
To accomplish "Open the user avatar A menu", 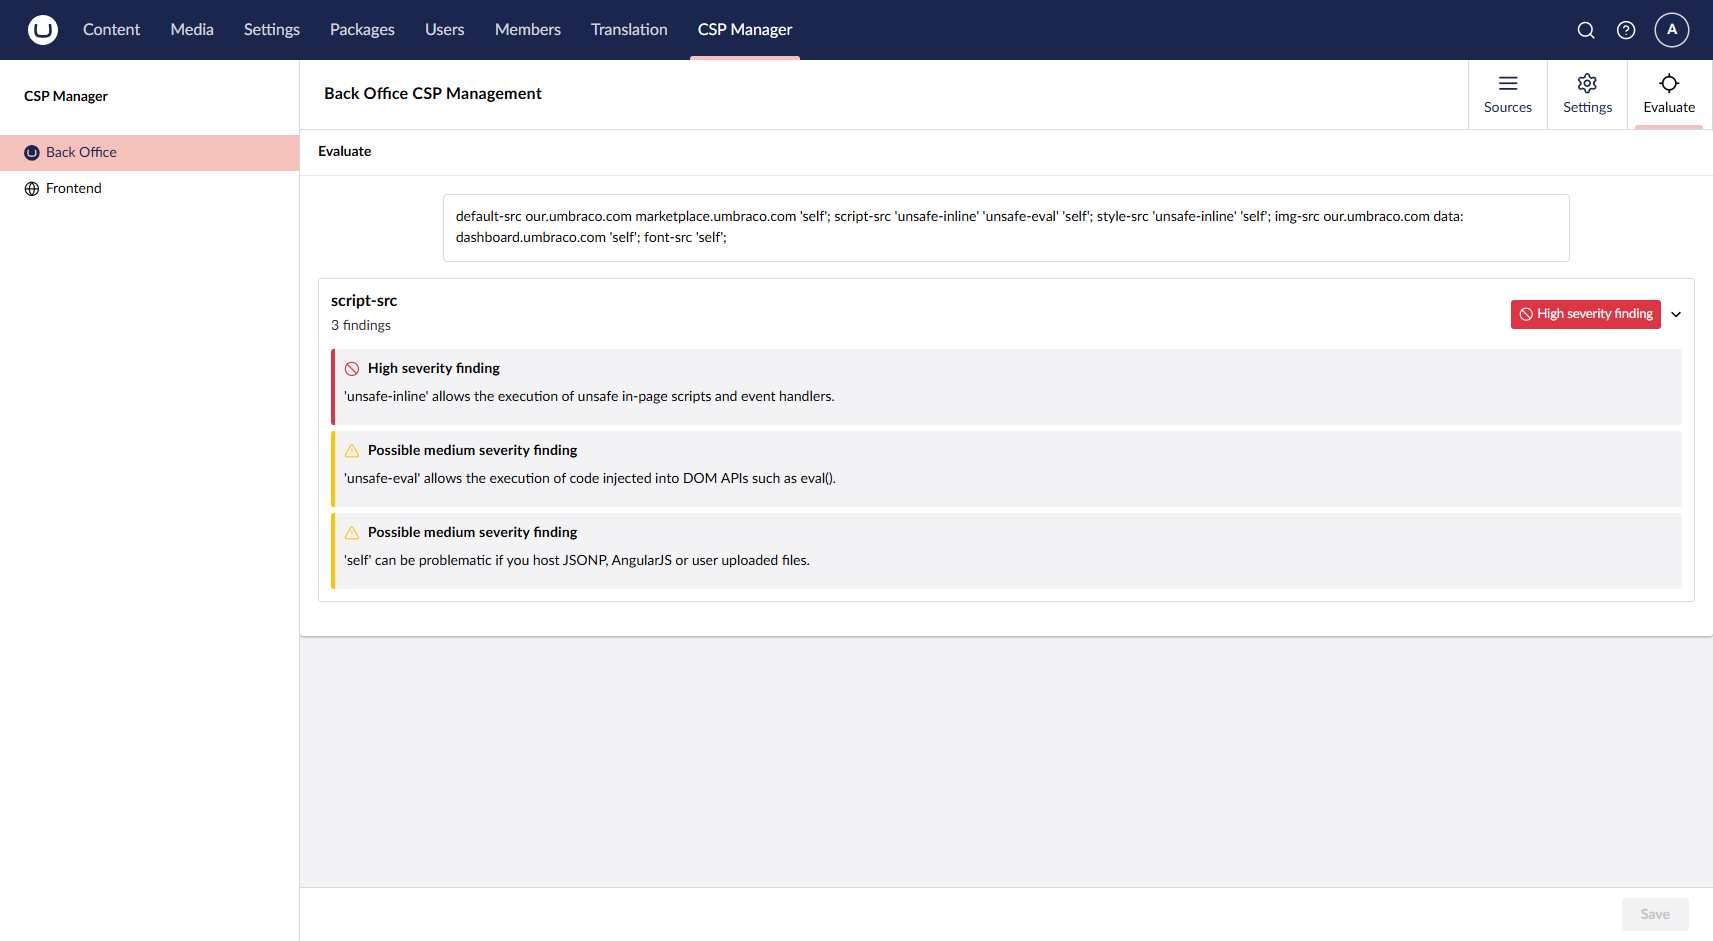I will [1672, 30].
